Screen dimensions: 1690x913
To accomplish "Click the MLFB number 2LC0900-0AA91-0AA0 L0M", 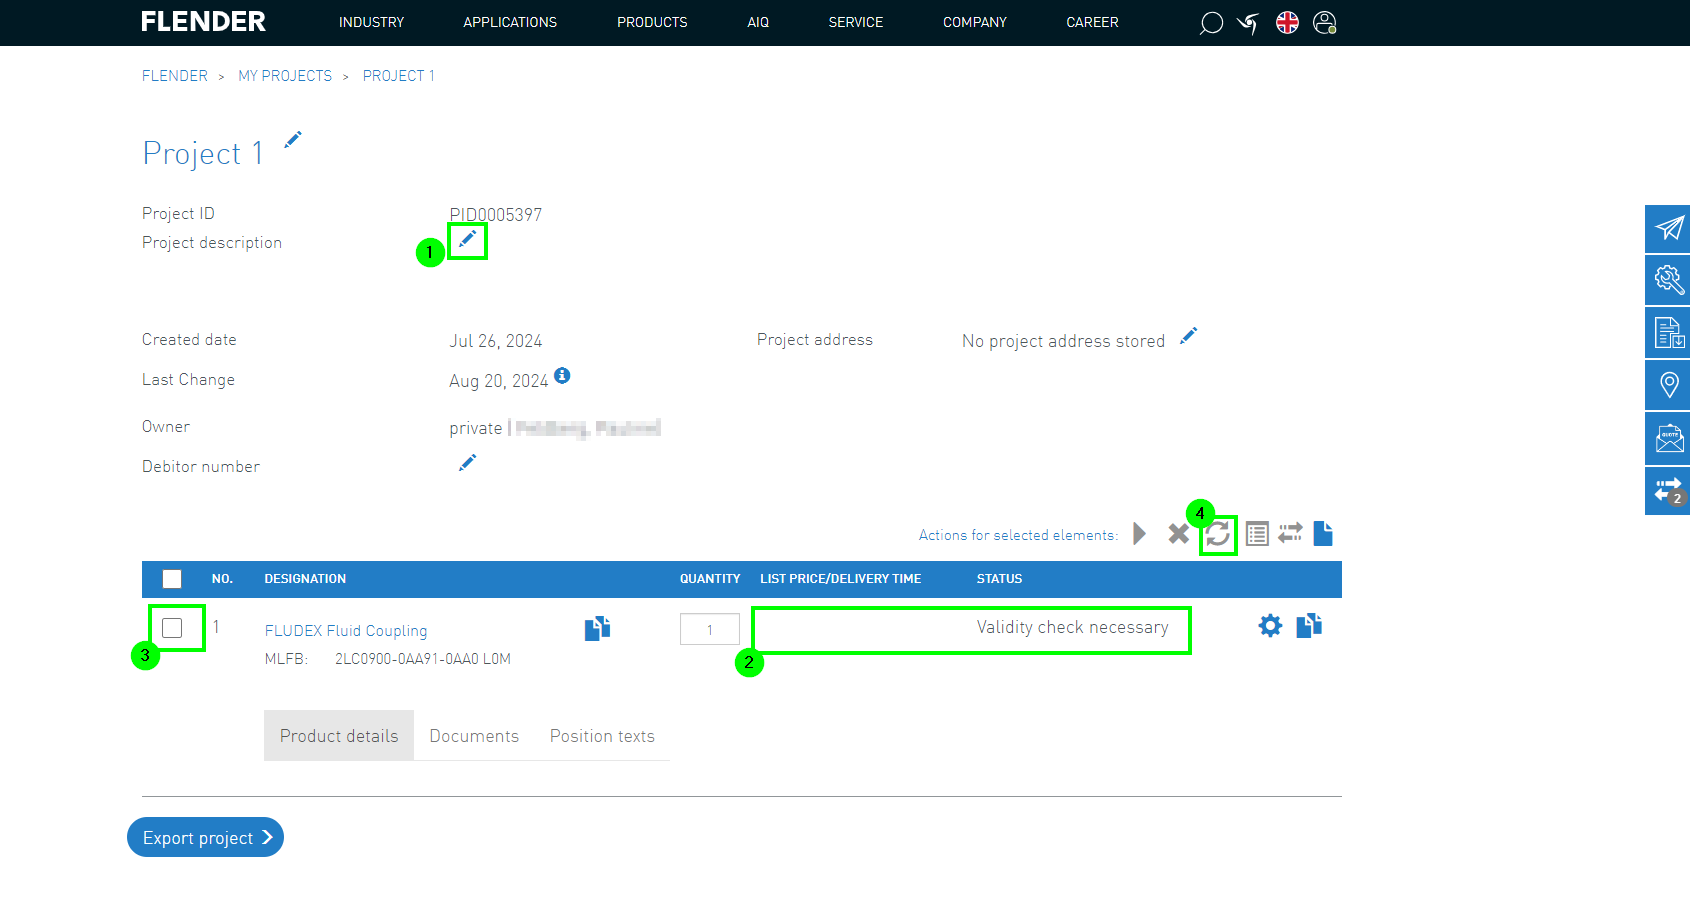I will [x=423, y=659].
